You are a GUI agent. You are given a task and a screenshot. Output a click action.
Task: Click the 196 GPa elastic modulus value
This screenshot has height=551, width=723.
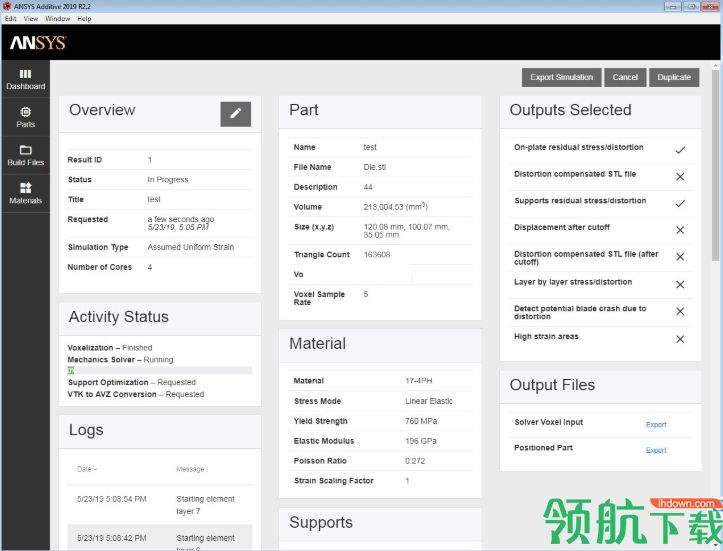coord(421,441)
